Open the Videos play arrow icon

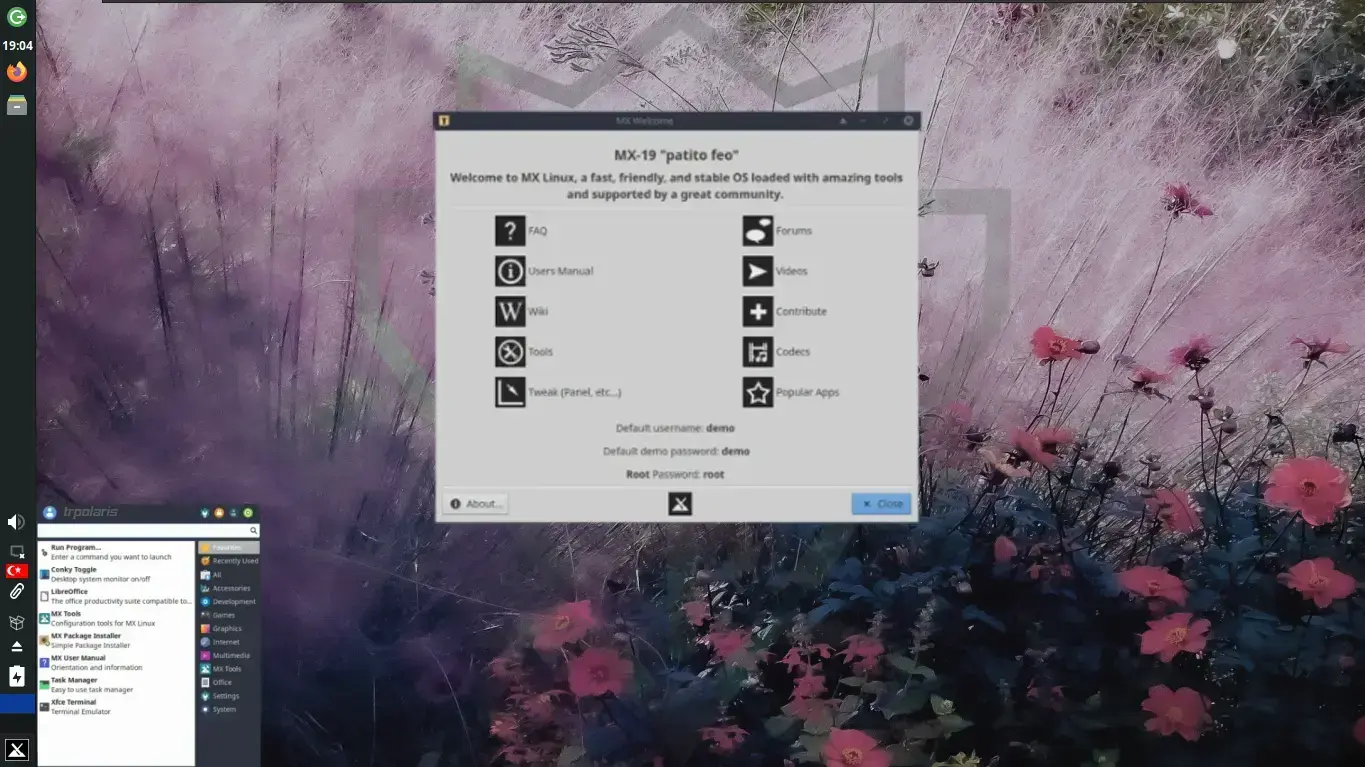(x=758, y=271)
